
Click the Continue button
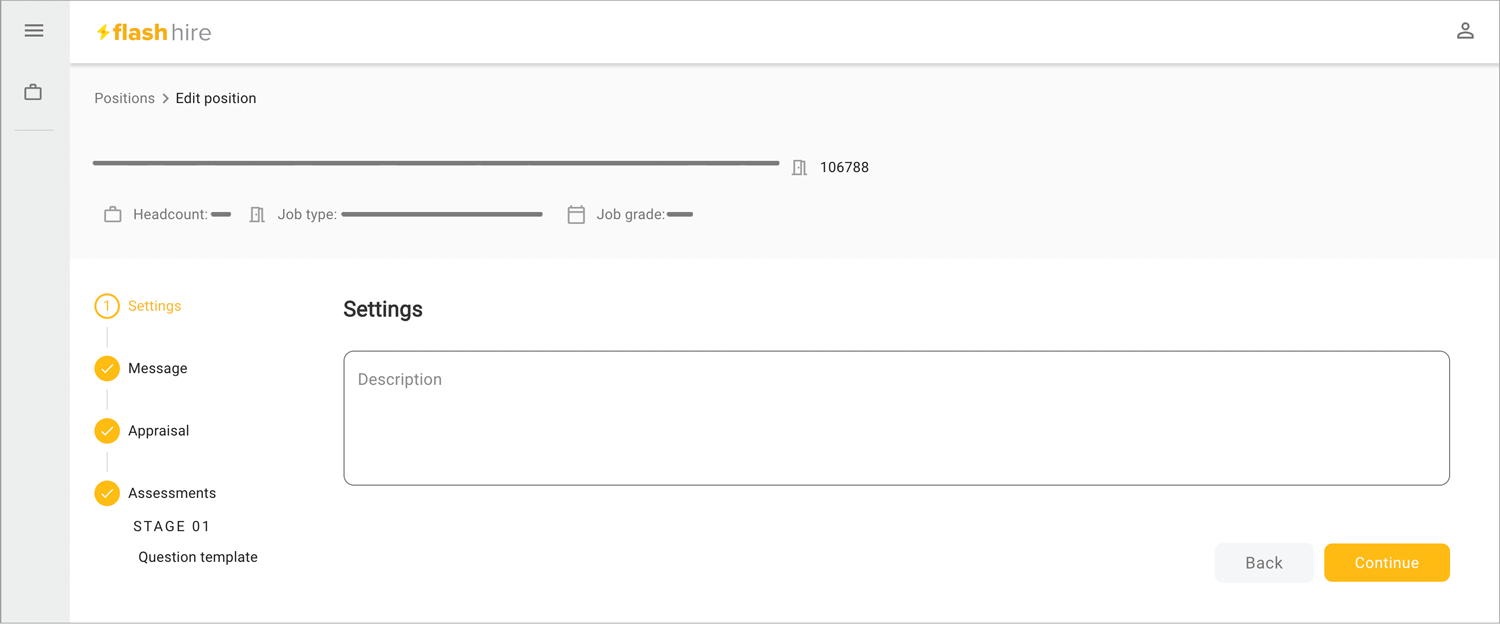pos(1387,563)
